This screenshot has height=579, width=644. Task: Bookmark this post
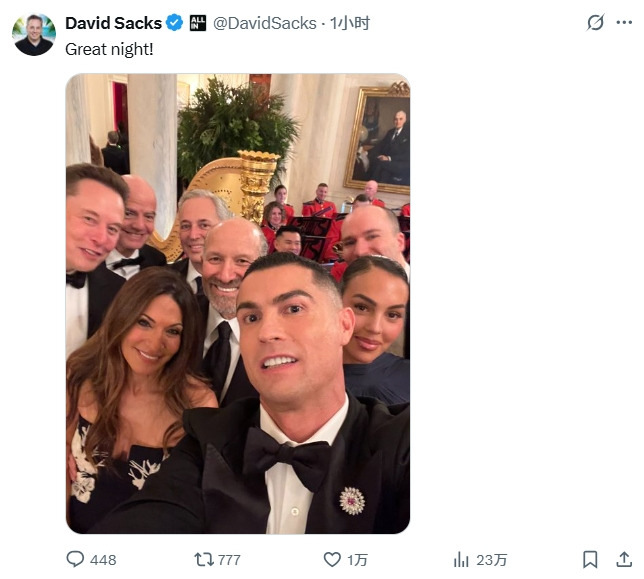[x=591, y=559]
